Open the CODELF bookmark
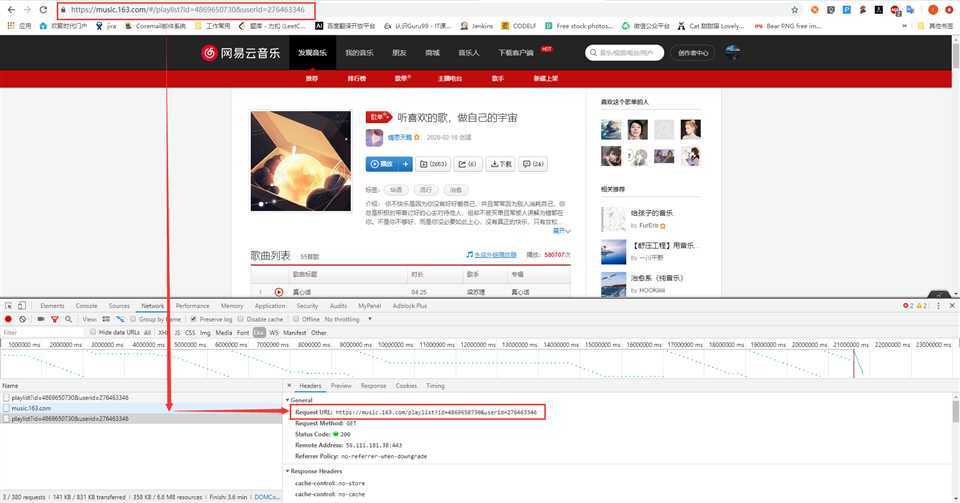Image resolution: width=960 pixels, height=503 pixels. coord(519,26)
